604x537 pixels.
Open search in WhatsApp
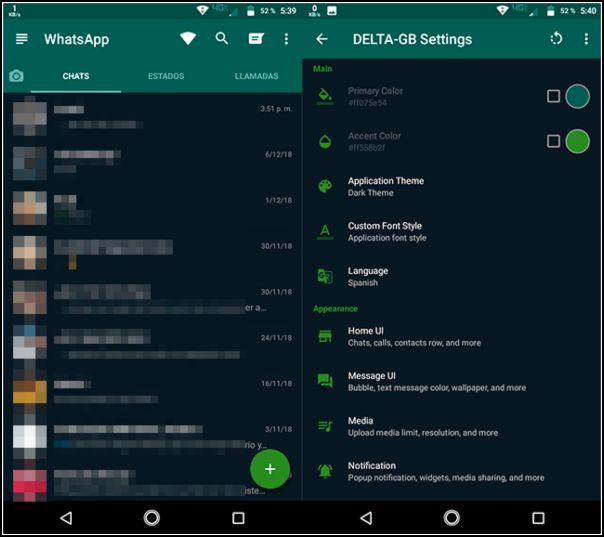point(221,38)
